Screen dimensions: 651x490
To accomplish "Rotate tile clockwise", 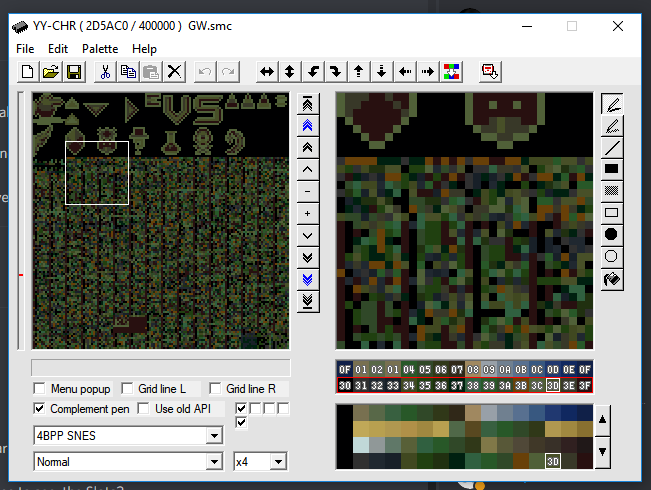I will [335, 72].
